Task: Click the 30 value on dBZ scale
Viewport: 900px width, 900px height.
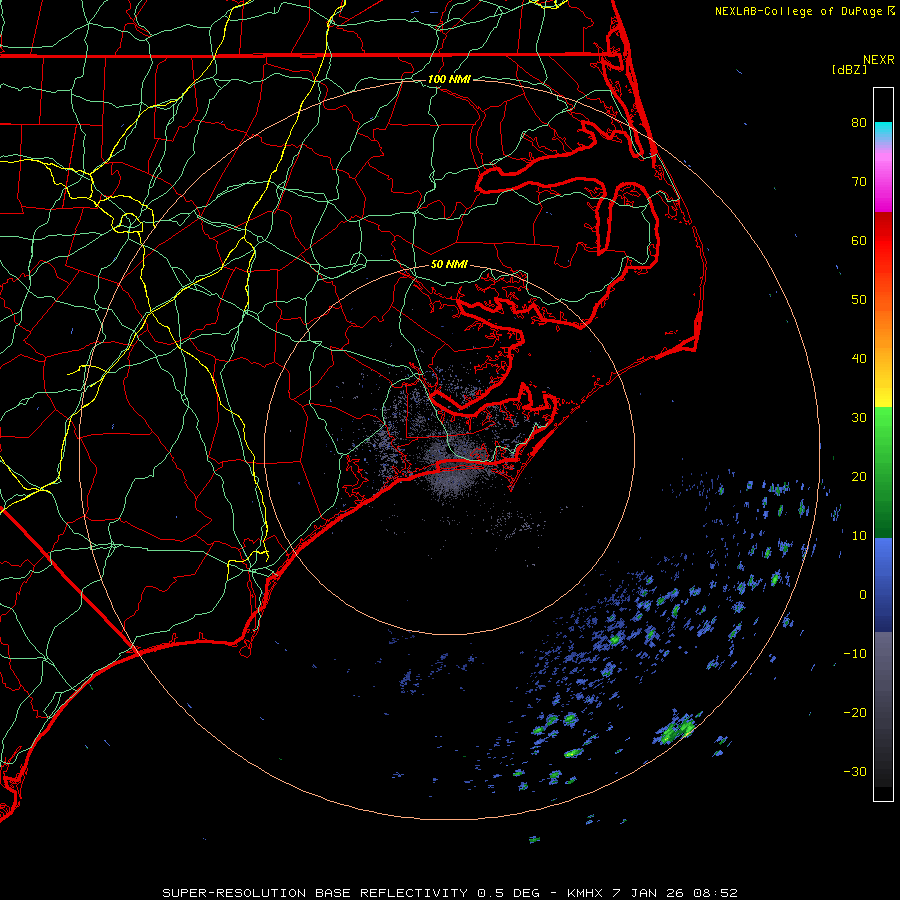Action: click(x=859, y=417)
